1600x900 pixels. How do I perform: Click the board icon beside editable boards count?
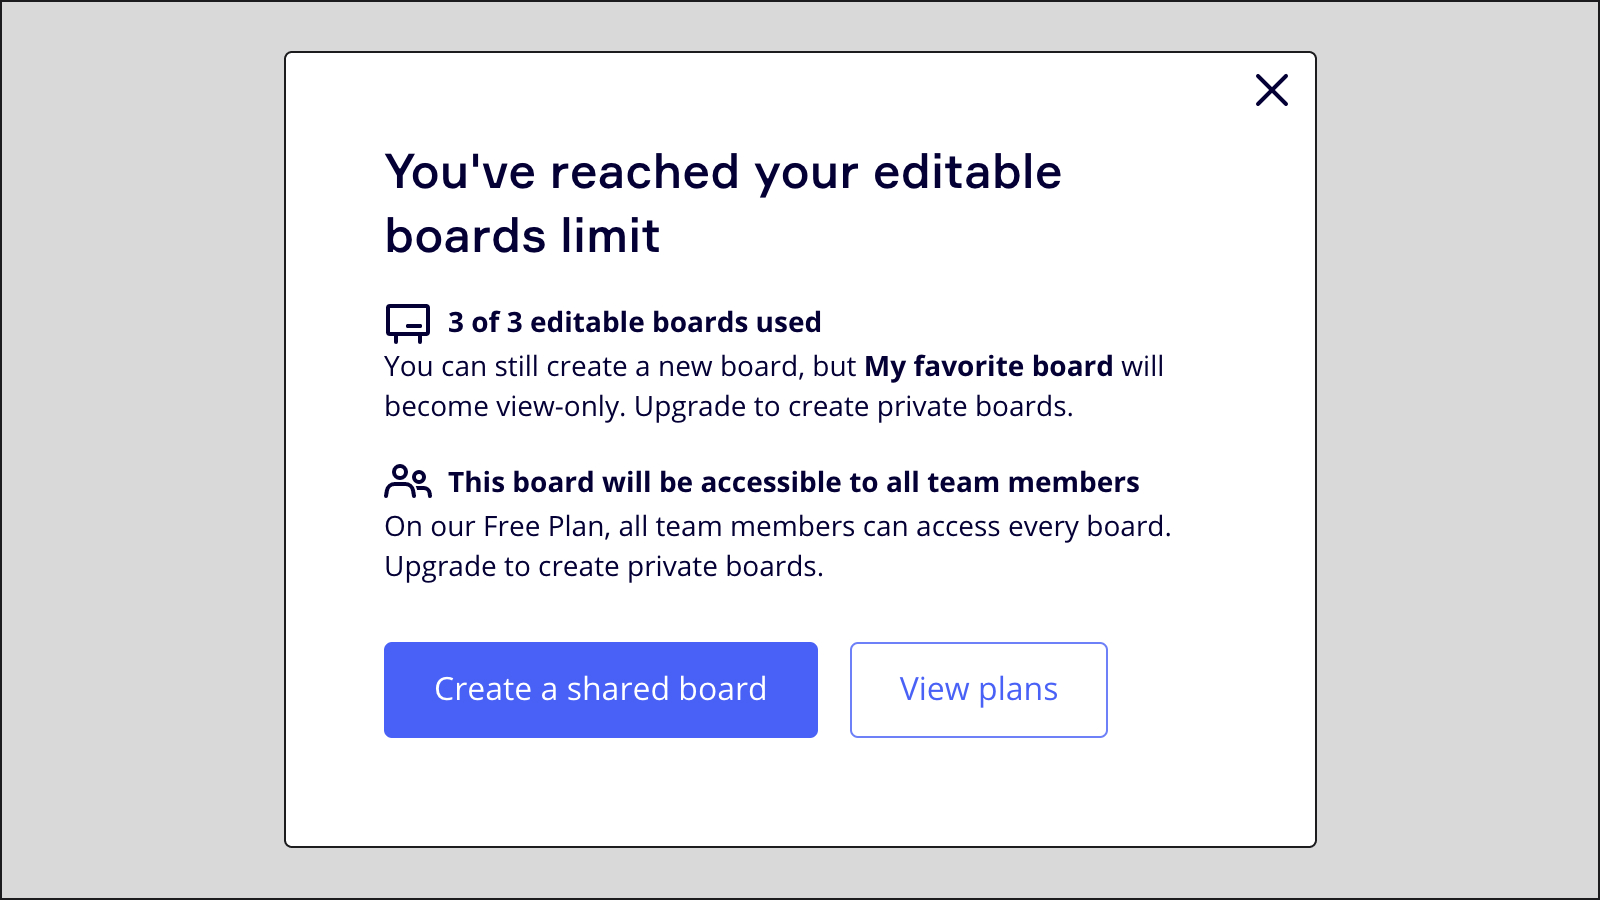pos(408,323)
